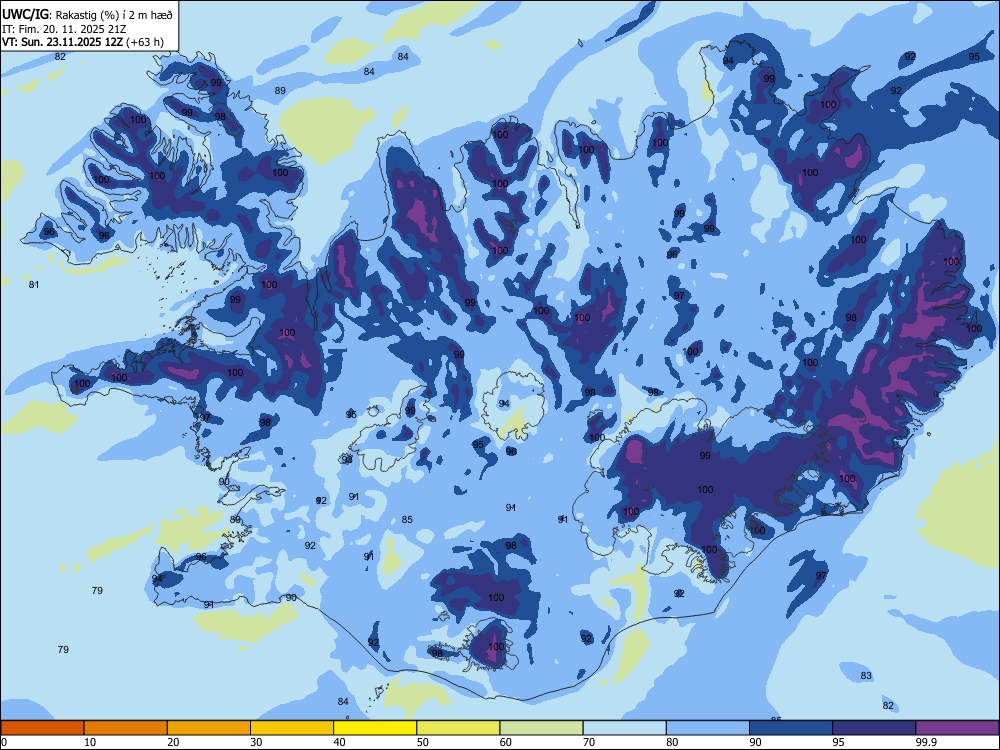
Task: Click the init time "IT: Fim. 20. 11. 2025 21Z"
Action: click(64, 29)
